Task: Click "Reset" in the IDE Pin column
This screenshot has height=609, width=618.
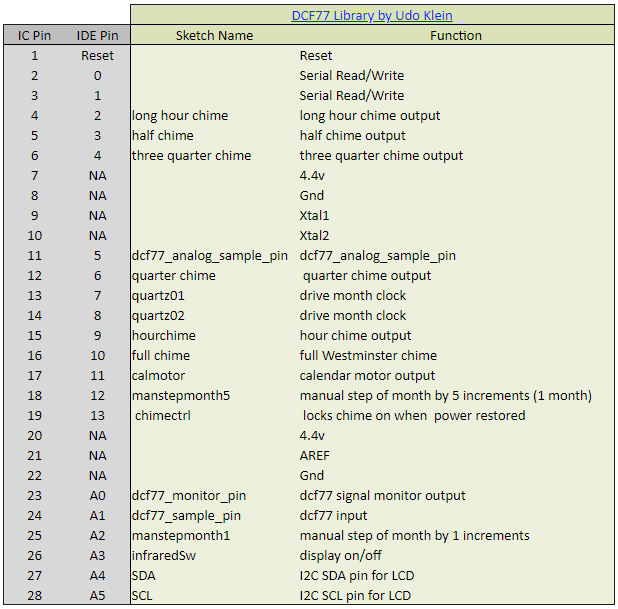Action: (x=97, y=55)
